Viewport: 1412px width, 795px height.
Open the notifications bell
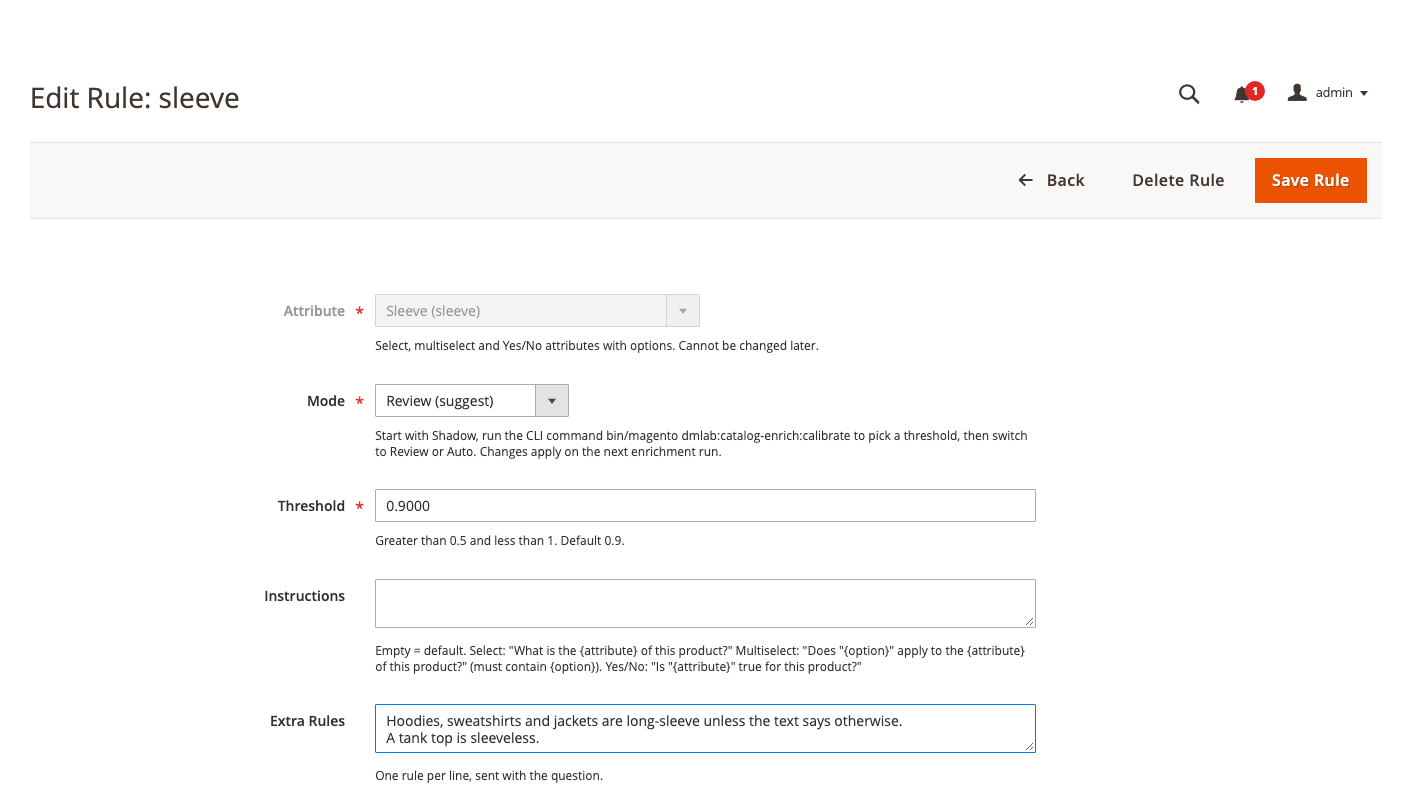coord(1243,94)
